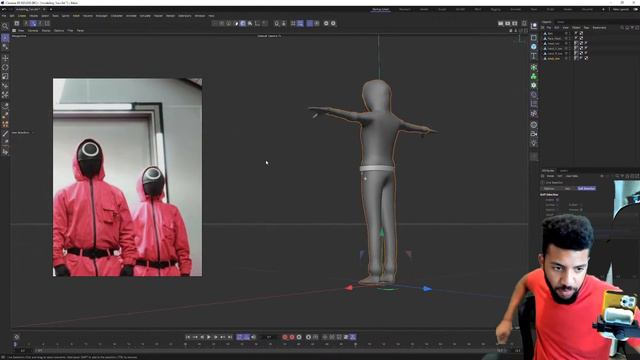This screenshot has height=360, width=640.
Task: Step to the next frame
Action: (x=216, y=337)
